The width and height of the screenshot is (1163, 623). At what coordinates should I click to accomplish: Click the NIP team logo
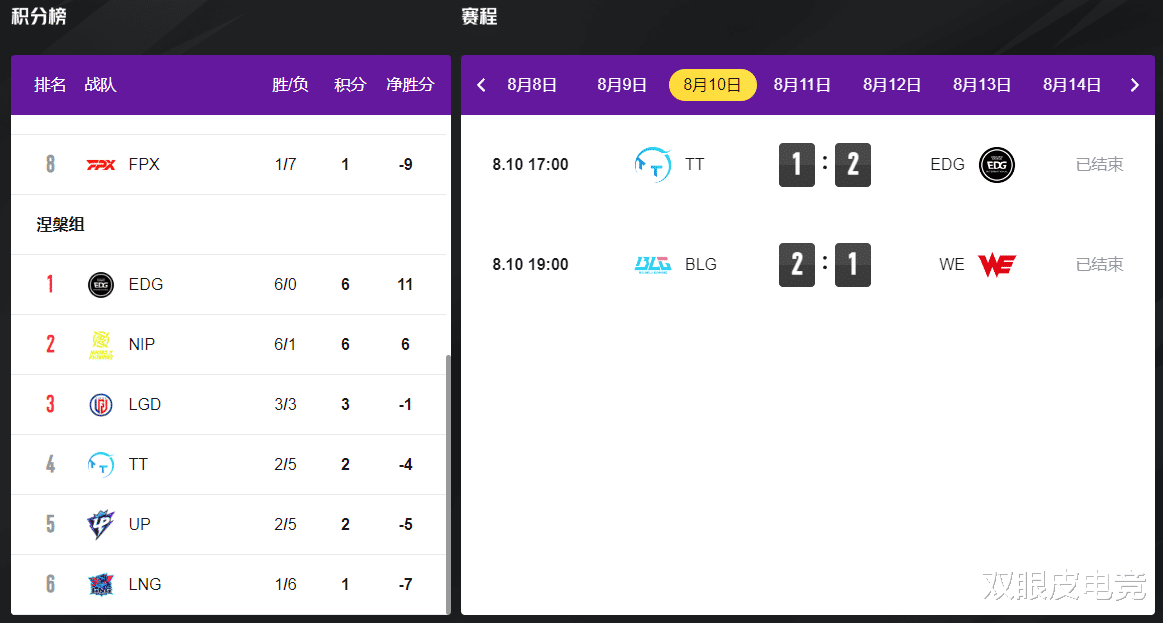click(x=101, y=345)
